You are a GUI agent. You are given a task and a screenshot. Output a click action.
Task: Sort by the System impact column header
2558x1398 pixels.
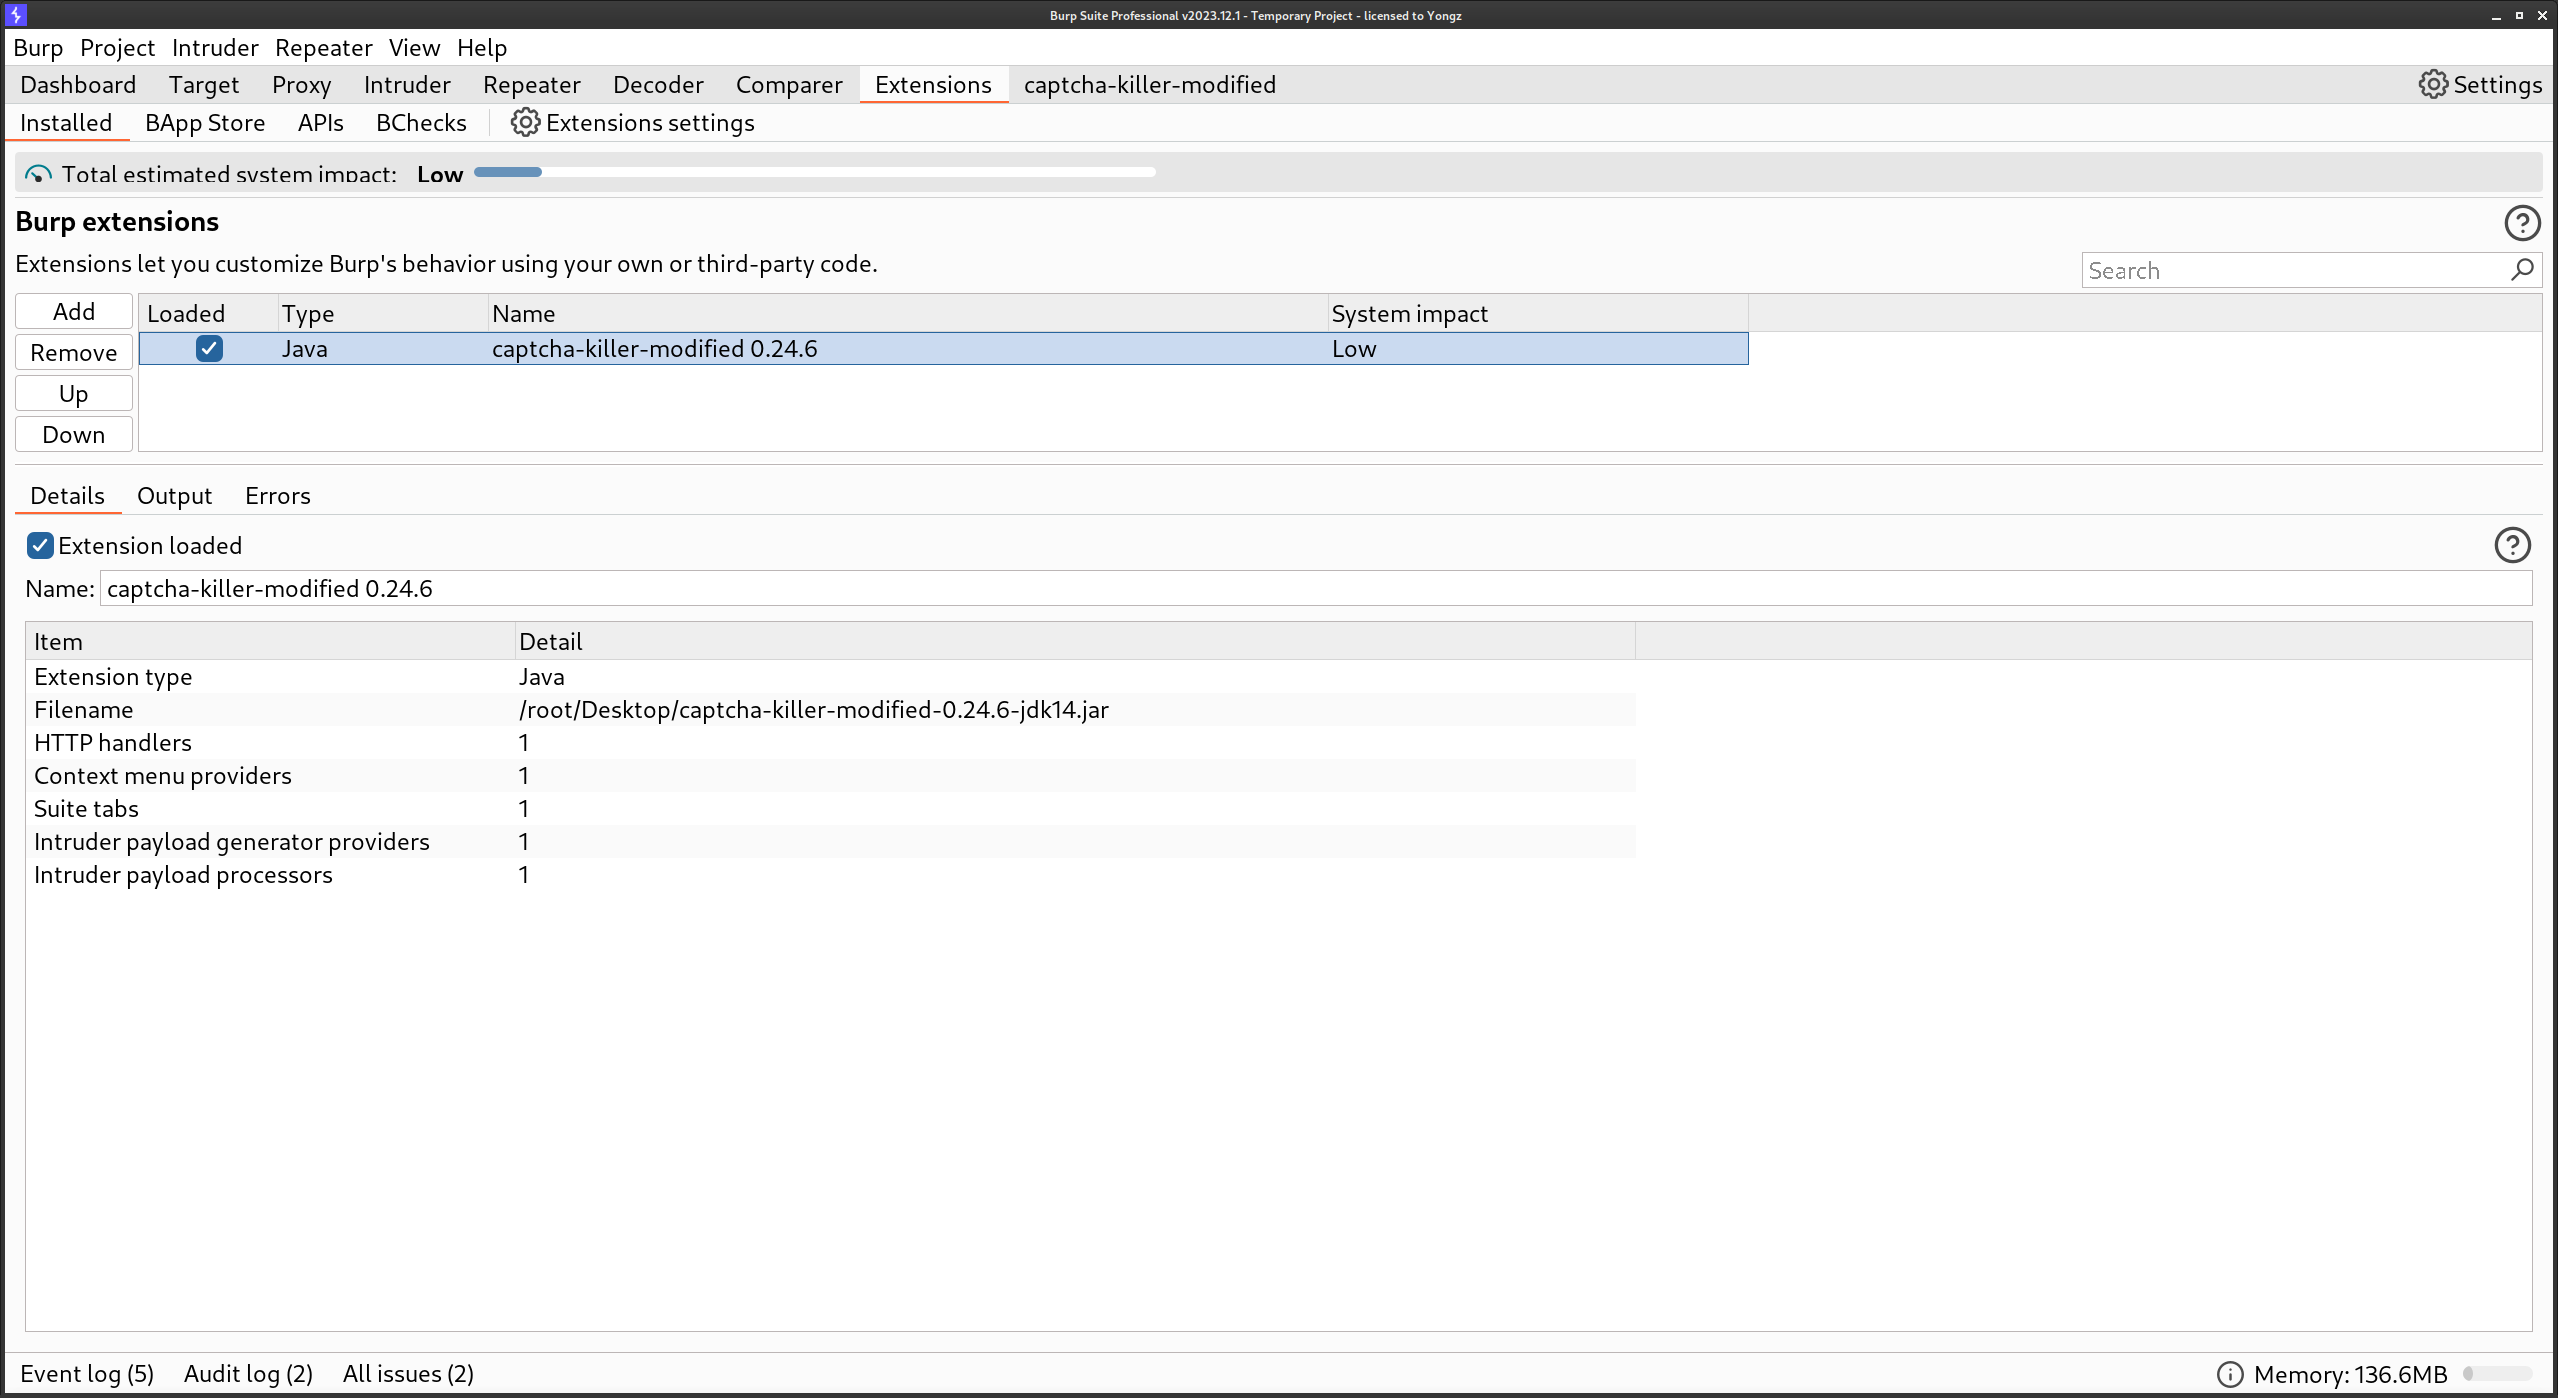click(1538, 313)
